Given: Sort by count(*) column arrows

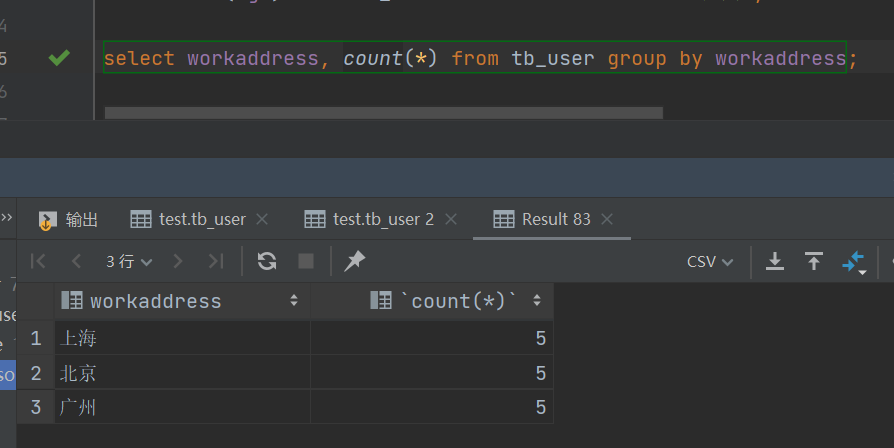Looking at the screenshot, I should 537,300.
